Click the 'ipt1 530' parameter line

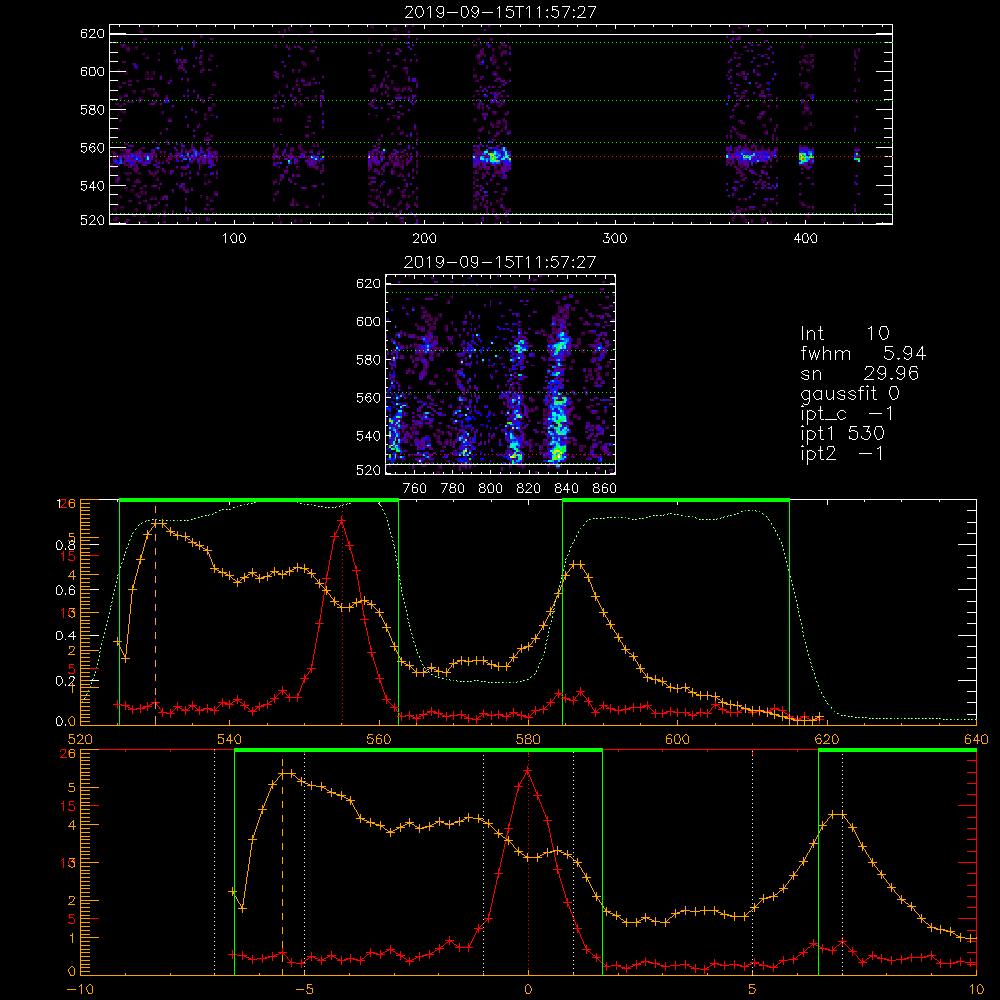pos(842,434)
